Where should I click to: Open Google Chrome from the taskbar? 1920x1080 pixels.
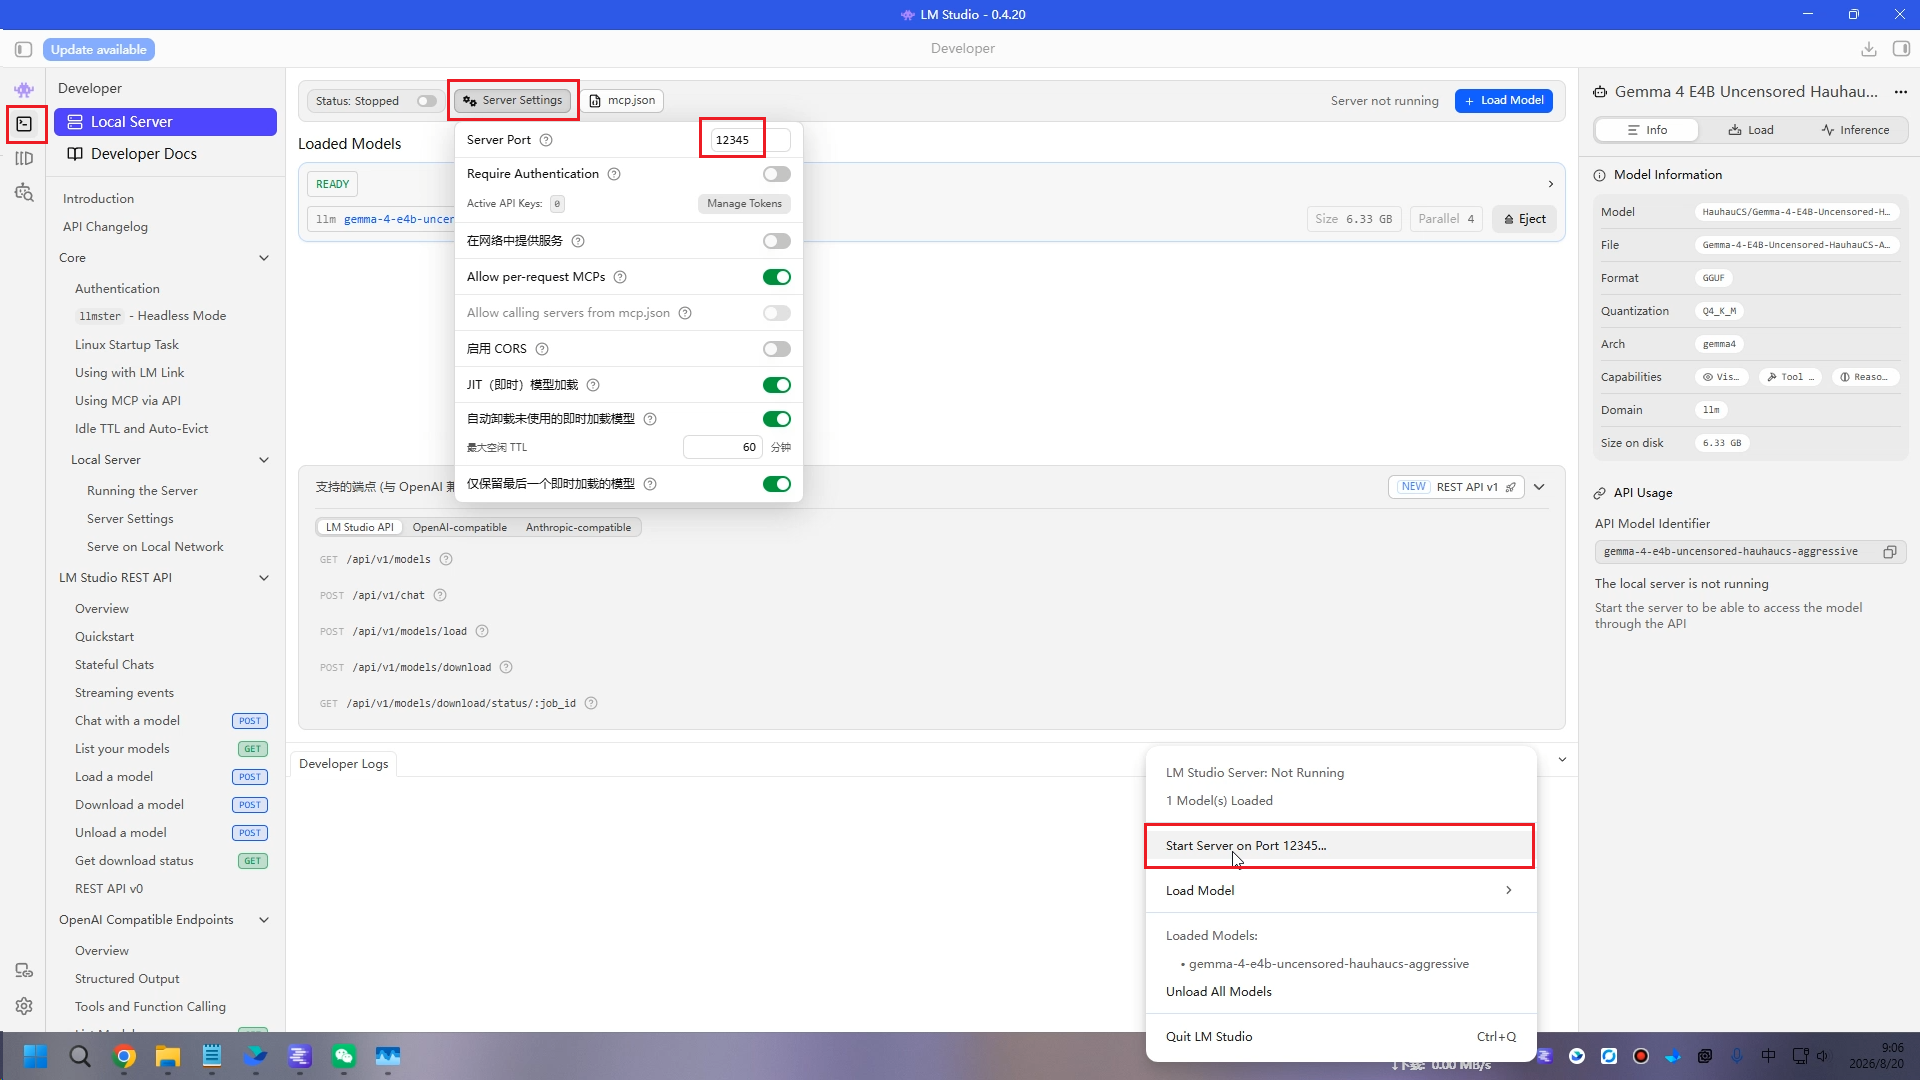[124, 1056]
